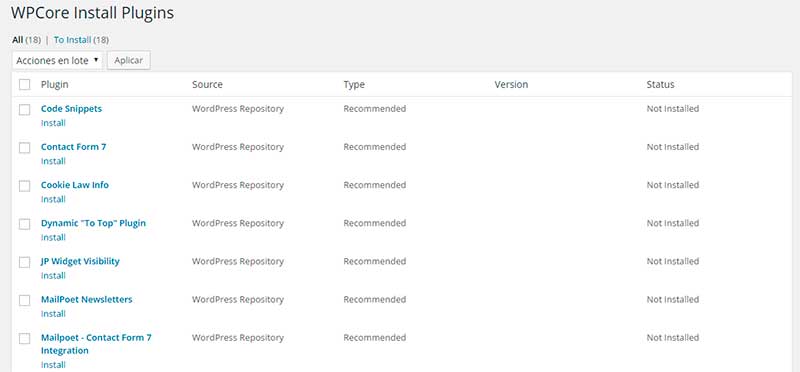Open the Code Snippets plugin link

click(71, 109)
